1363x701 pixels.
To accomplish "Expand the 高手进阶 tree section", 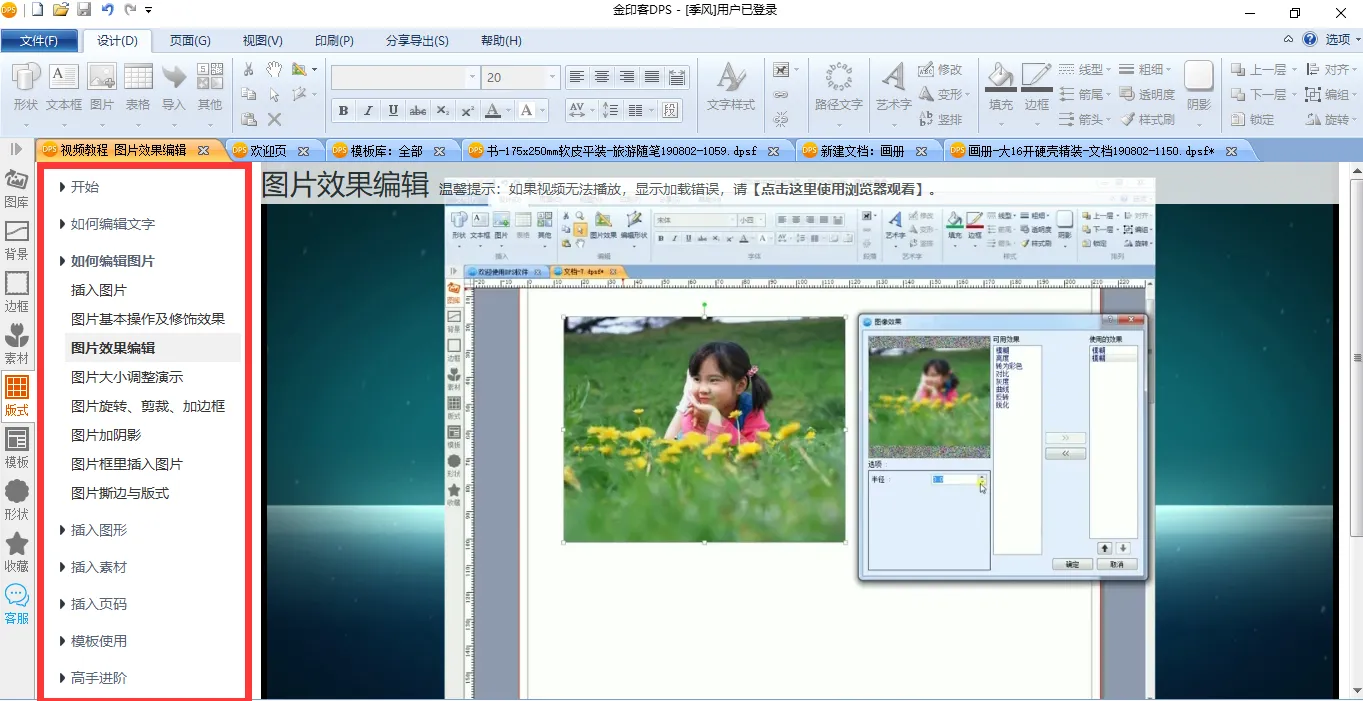I will pos(98,678).
